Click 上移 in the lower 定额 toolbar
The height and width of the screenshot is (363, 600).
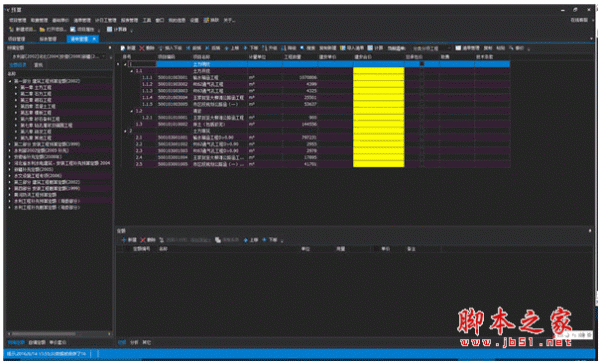pos(251,240)
